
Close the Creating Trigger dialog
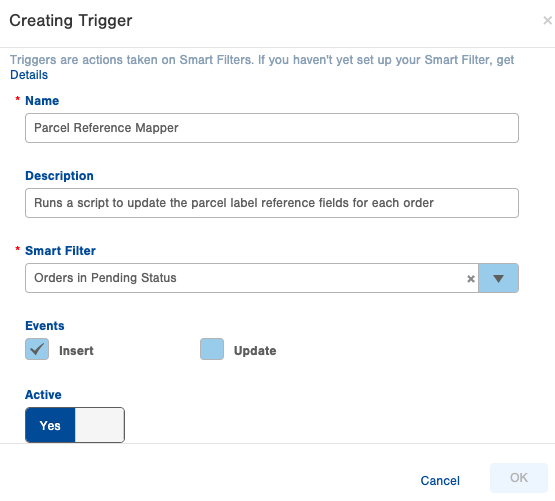tap(548, 21)
